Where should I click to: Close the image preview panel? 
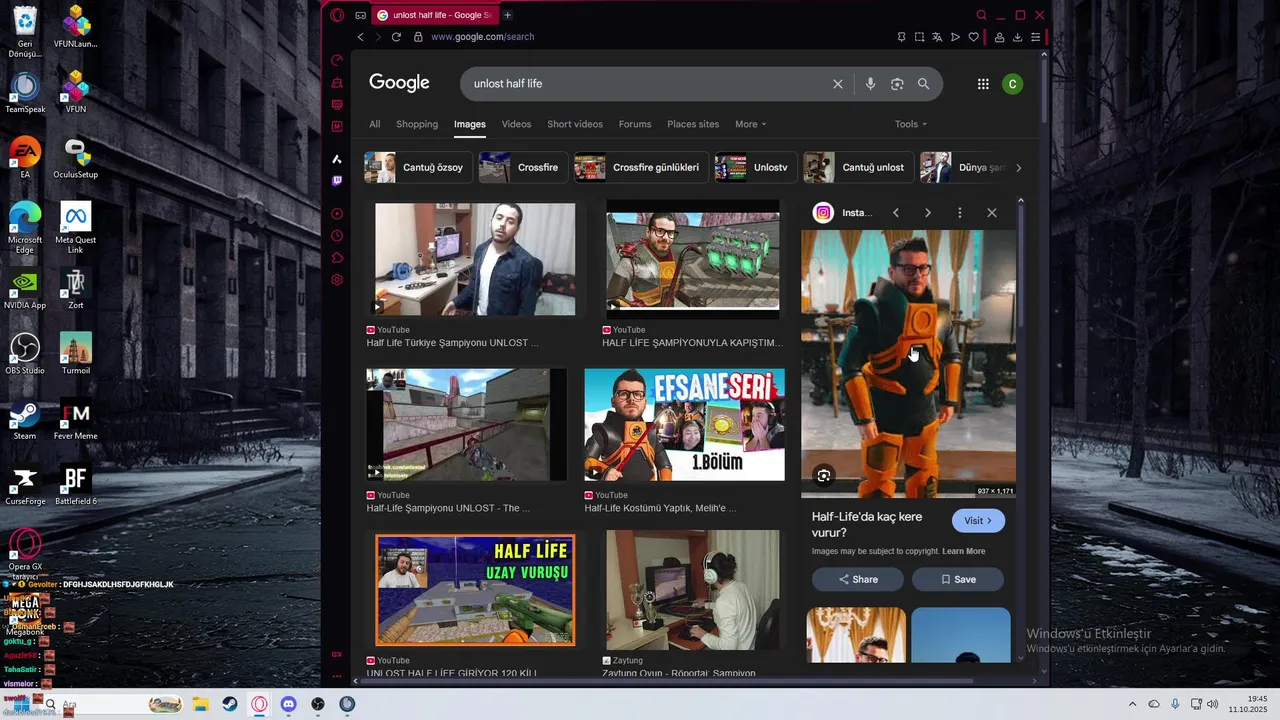pyautogui.click(x=991, y=213)
